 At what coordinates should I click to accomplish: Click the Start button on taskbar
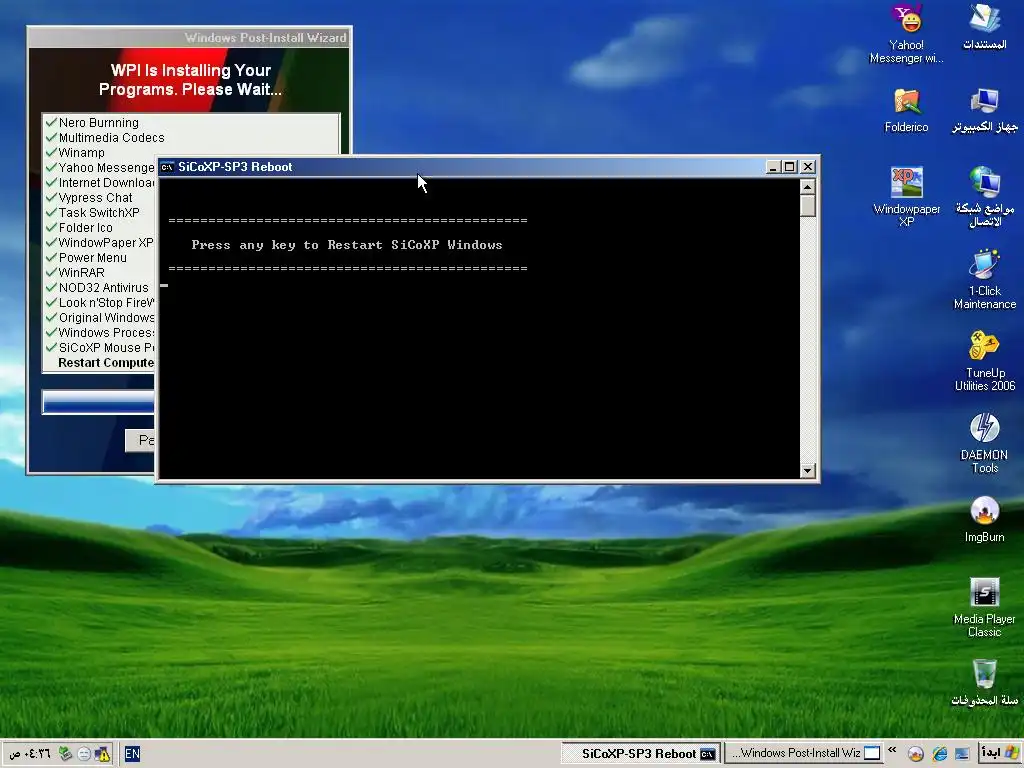pyautogui.click(x=999, y=753)
